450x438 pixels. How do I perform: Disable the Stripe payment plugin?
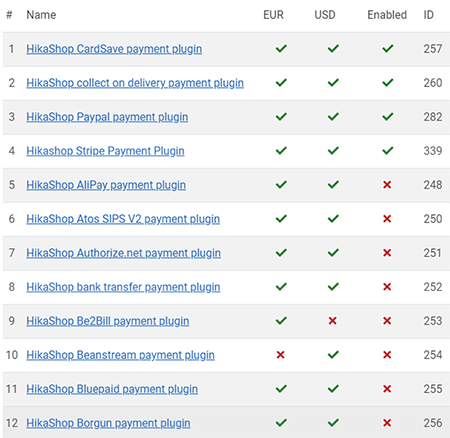pyautogui.click(x=387, y=151)
